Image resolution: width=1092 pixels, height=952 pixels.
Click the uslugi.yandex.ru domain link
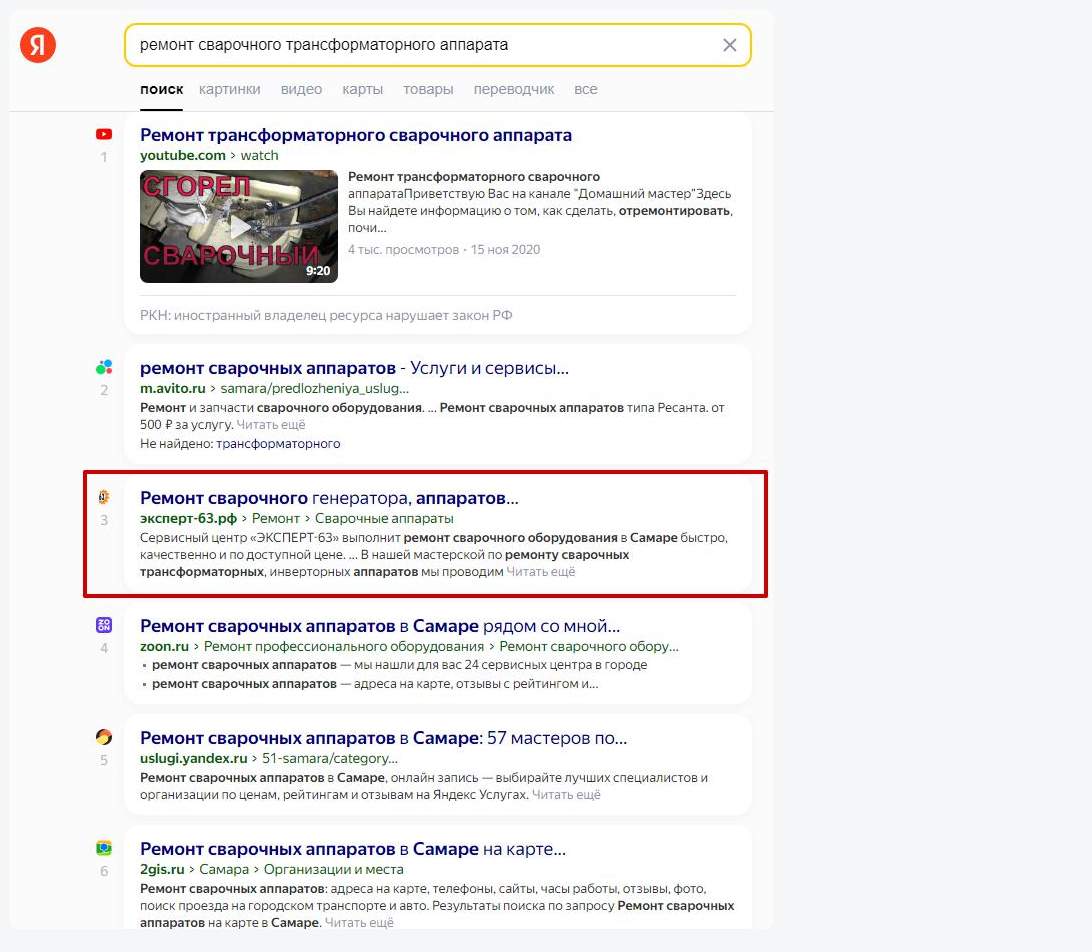click(194, 758)
